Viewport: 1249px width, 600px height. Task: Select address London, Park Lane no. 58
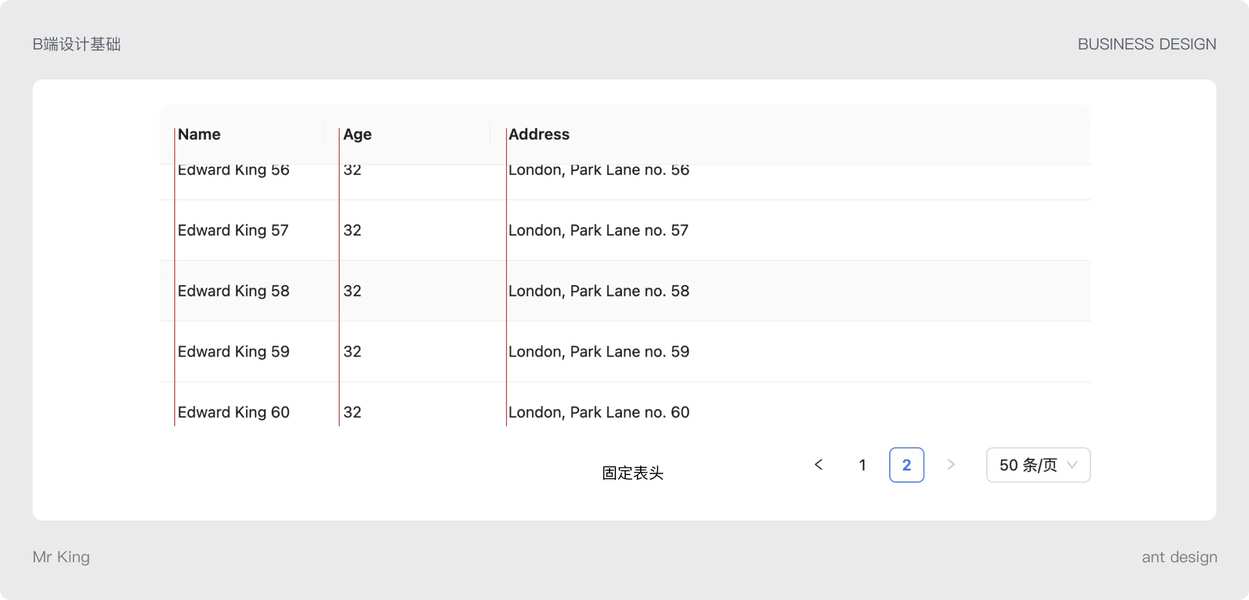(x=599, y=291)
